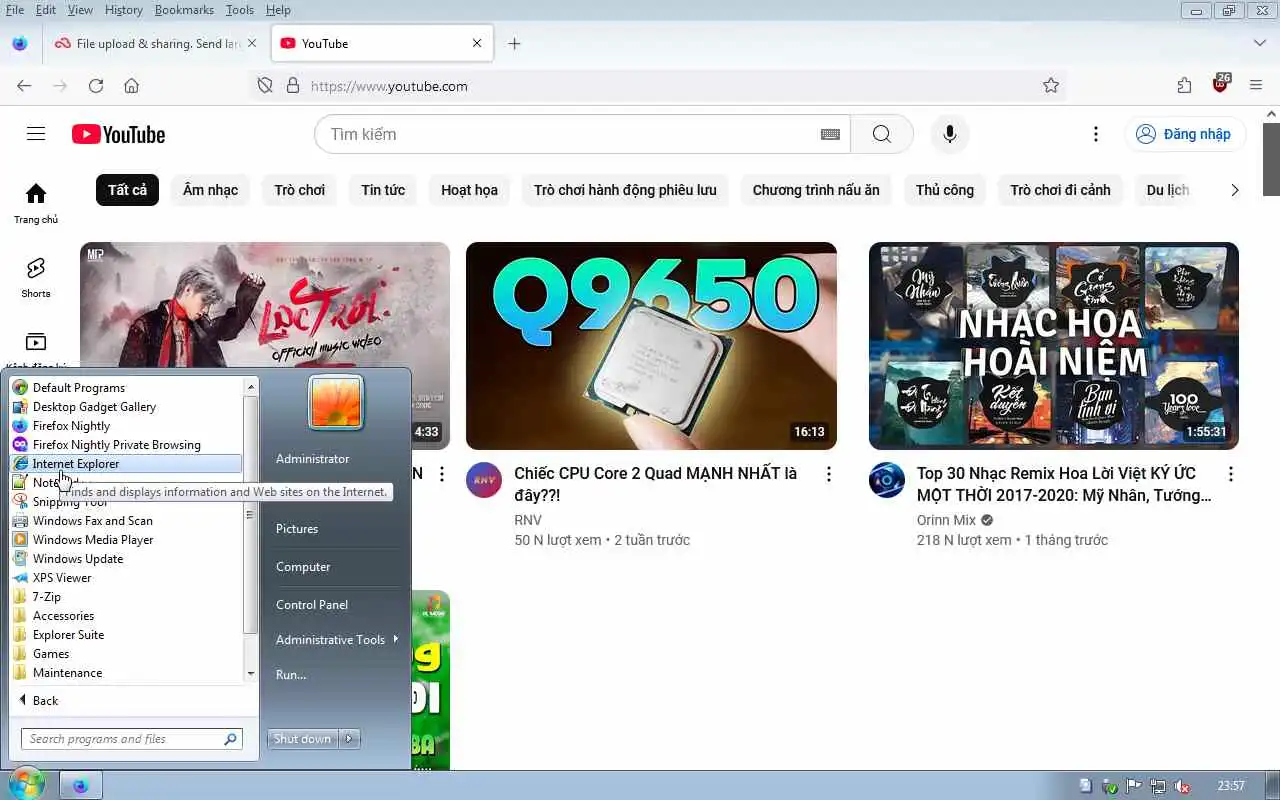This screenshot has height=800, width=1280.
Task: Search by voice with the microphone icon
Action: (x=950, y=134)
